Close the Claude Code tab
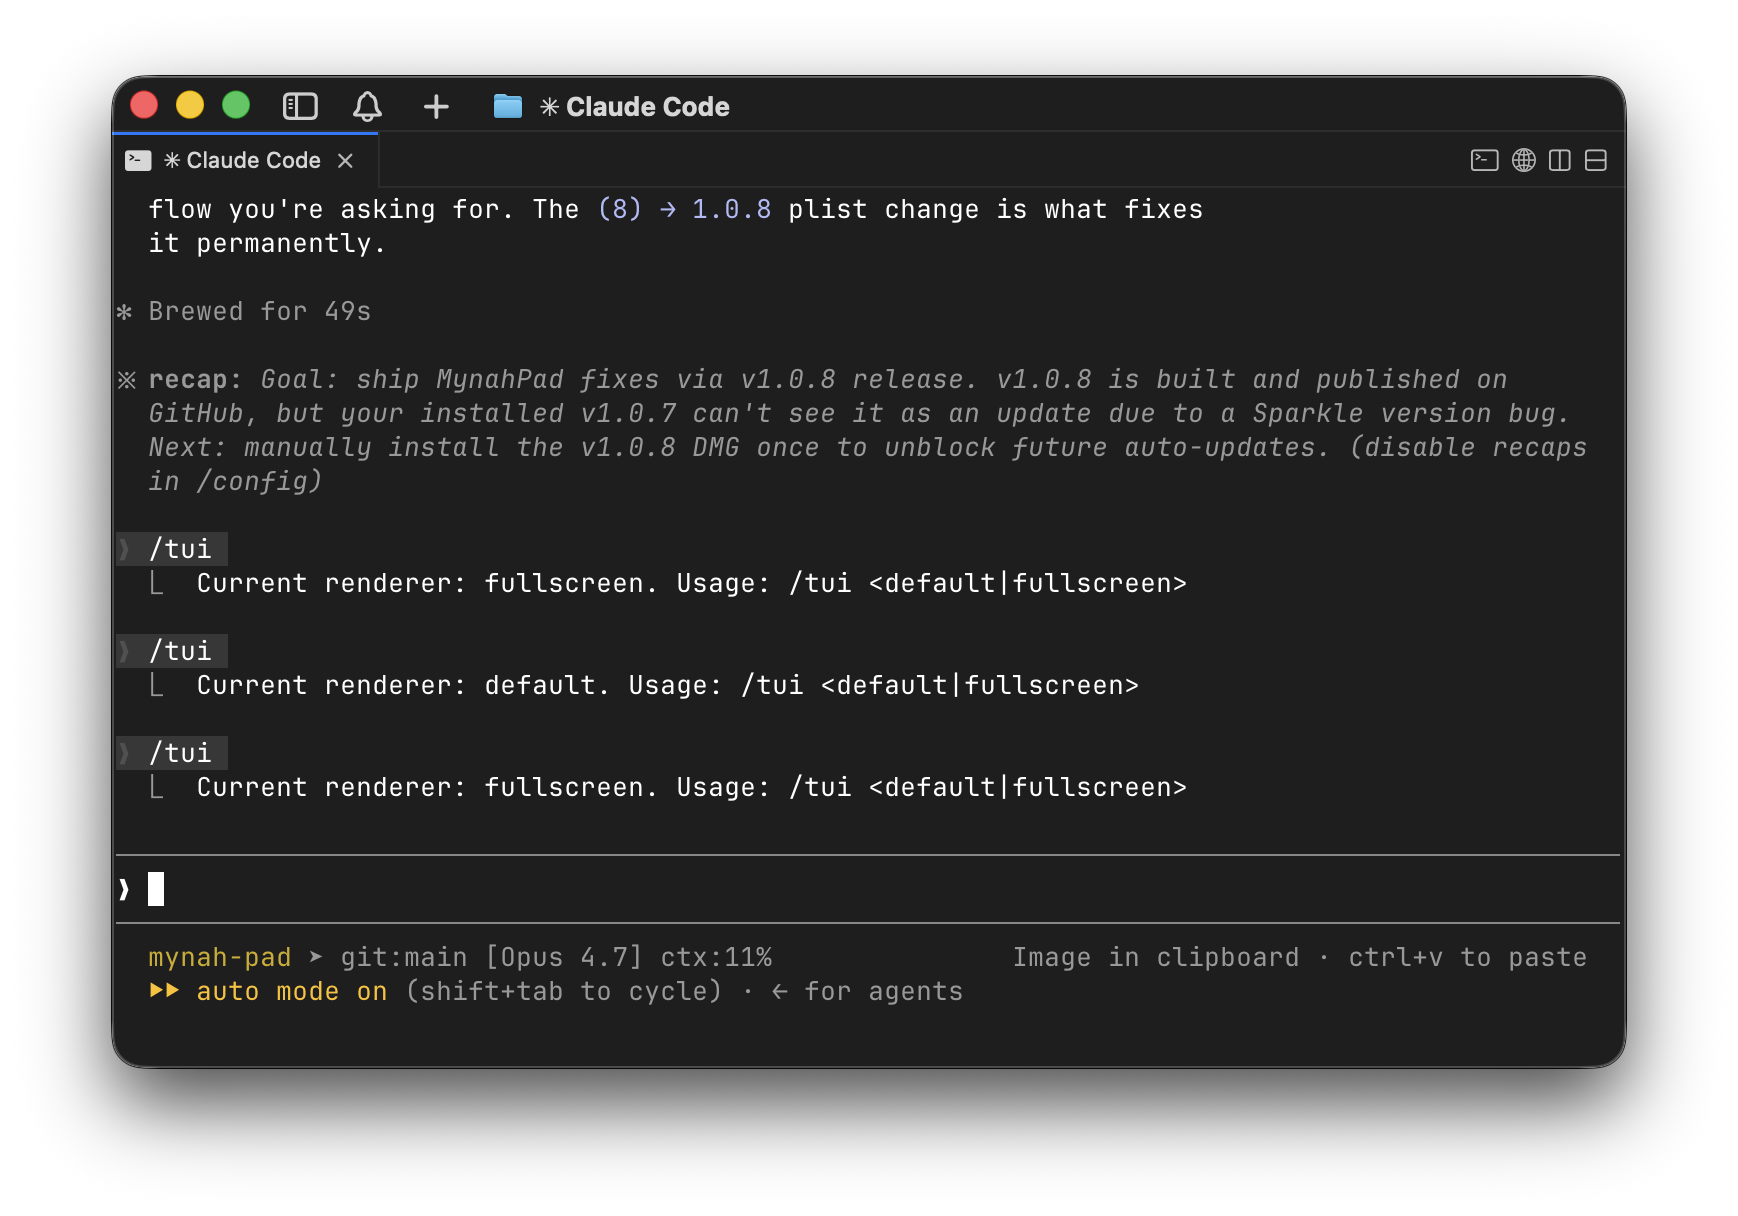The image size is (1738, 1216). point(345,160)
